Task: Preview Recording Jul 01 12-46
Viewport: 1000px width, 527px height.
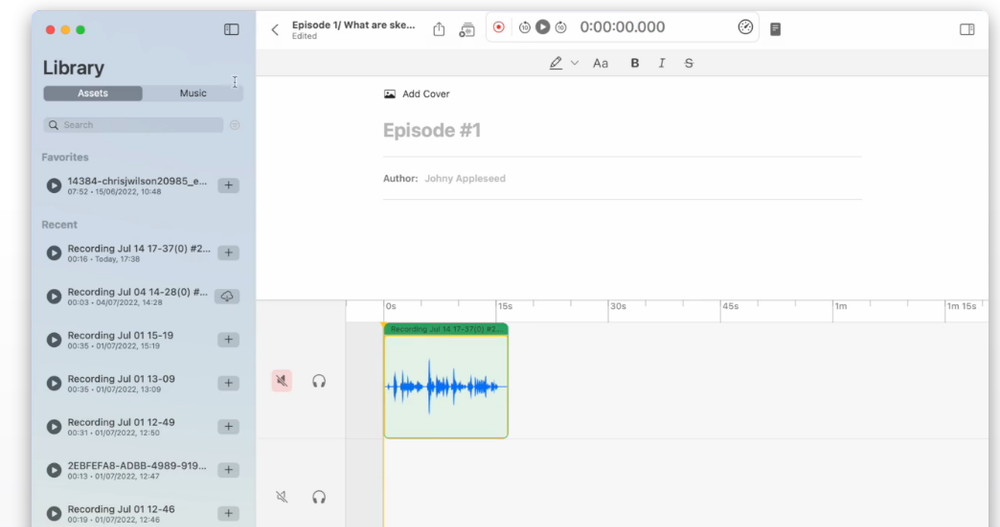Action: [54, 514]
